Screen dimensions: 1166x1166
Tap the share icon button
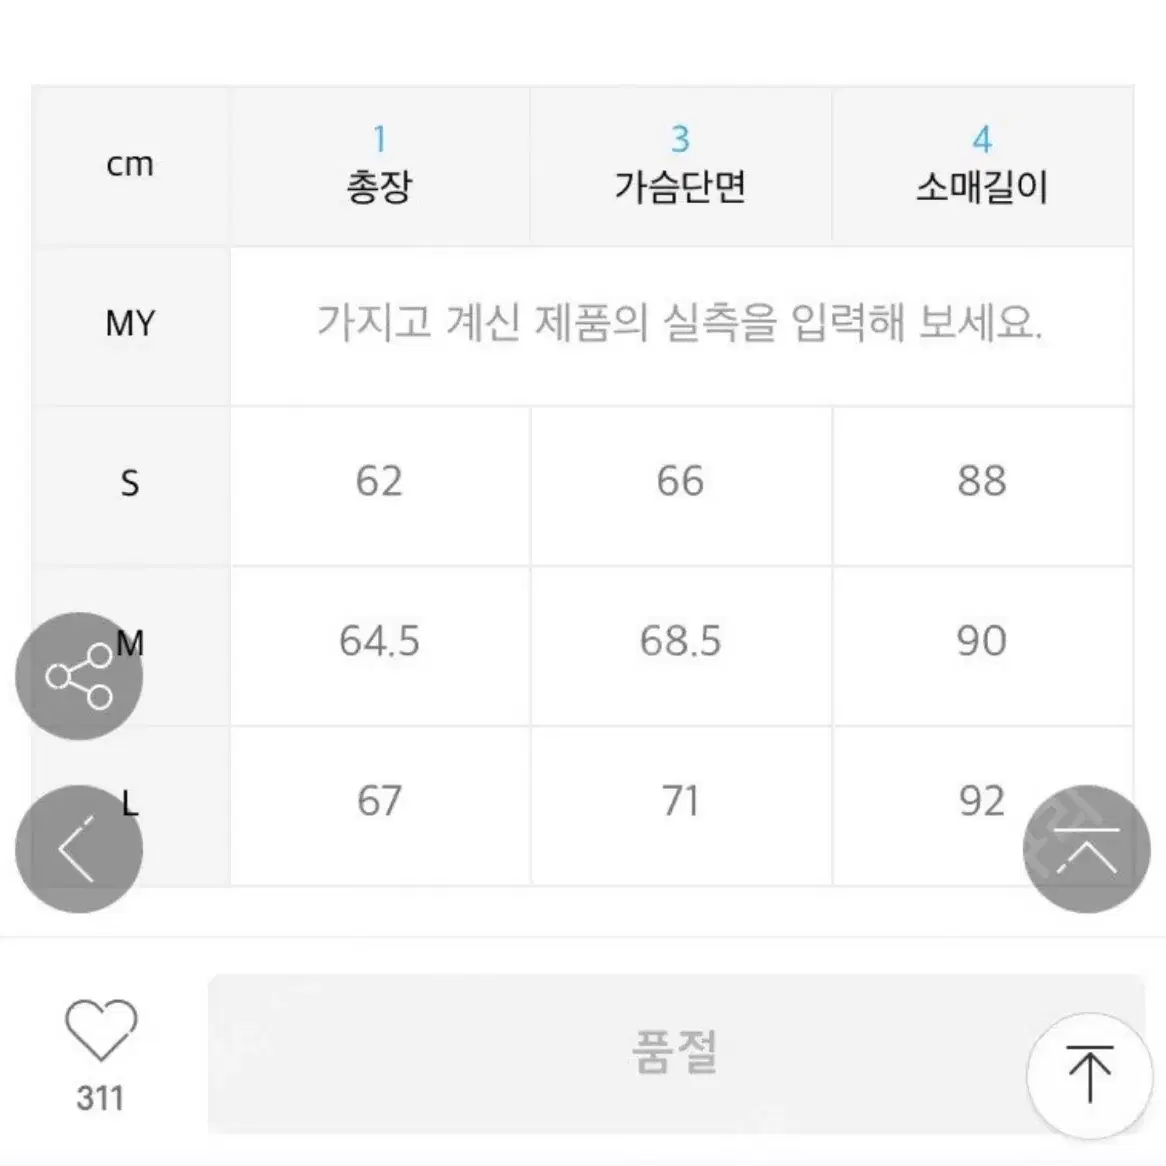(79, 676)
